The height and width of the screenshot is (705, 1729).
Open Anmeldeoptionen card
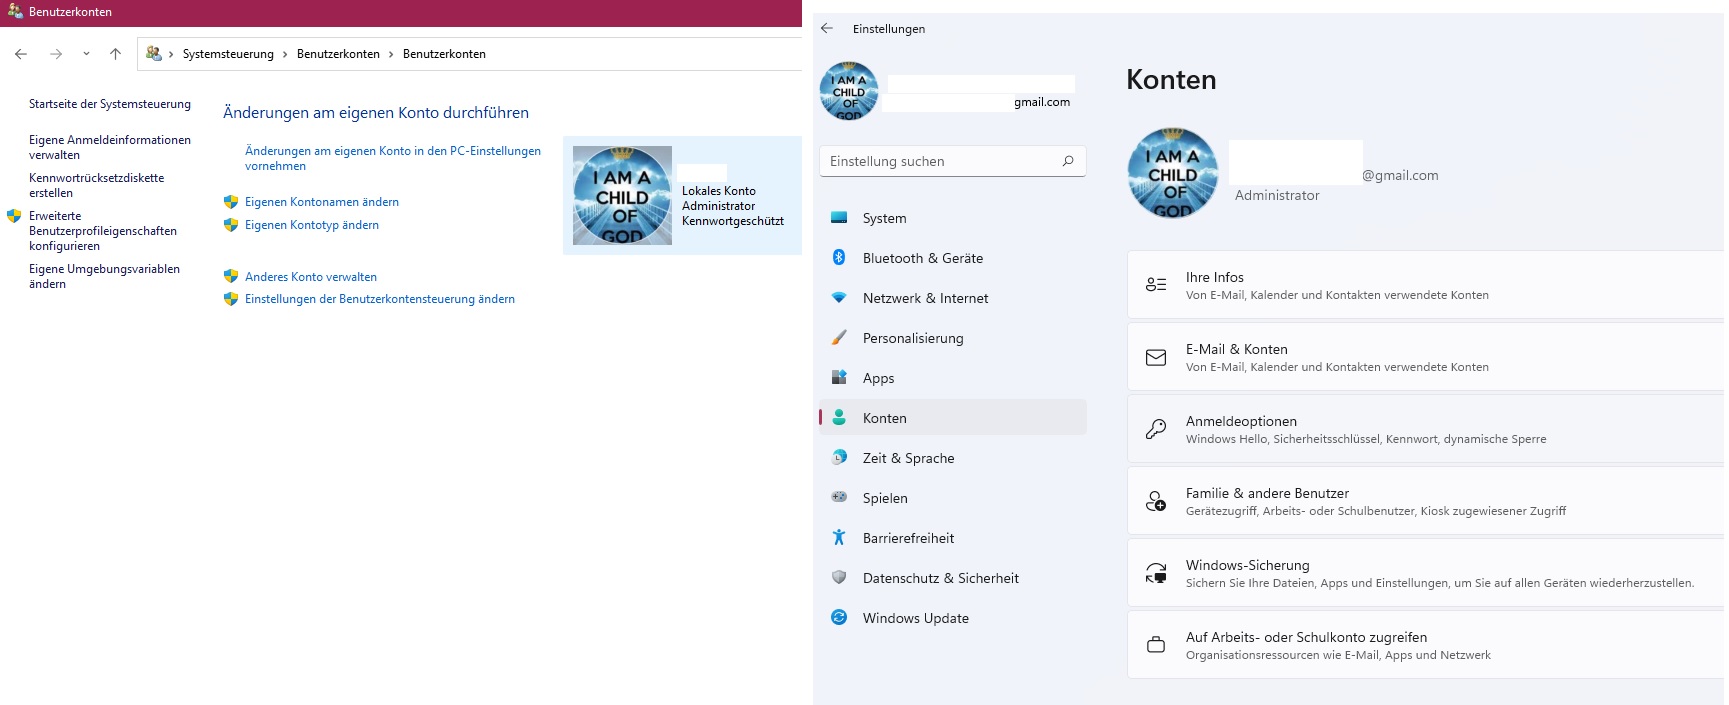[x=1427, y=429]
